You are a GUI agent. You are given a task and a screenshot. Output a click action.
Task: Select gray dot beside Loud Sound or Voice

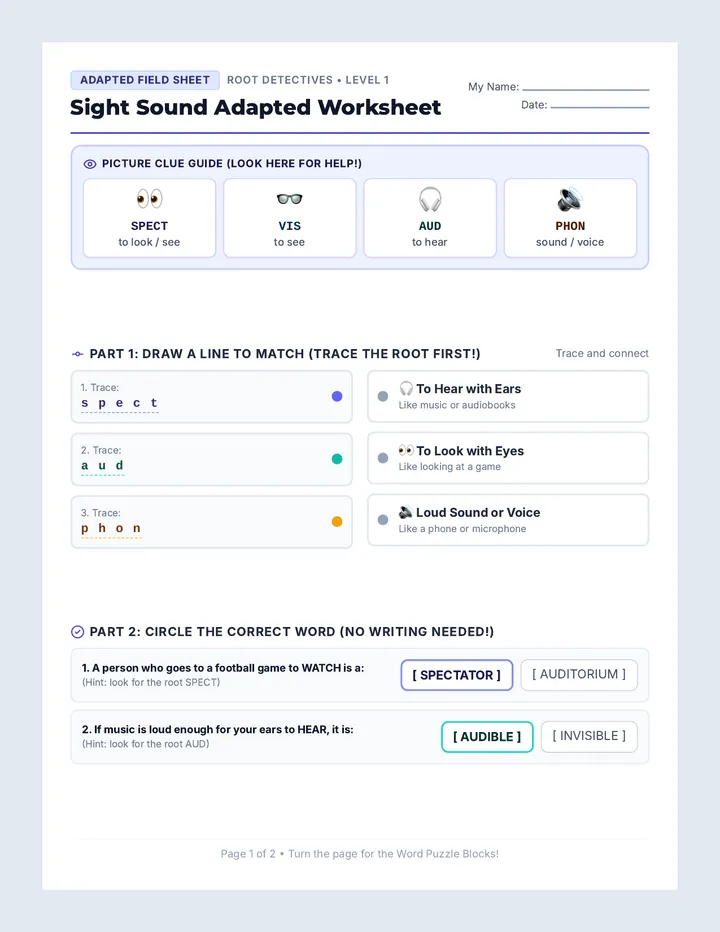tap(383, 520)
